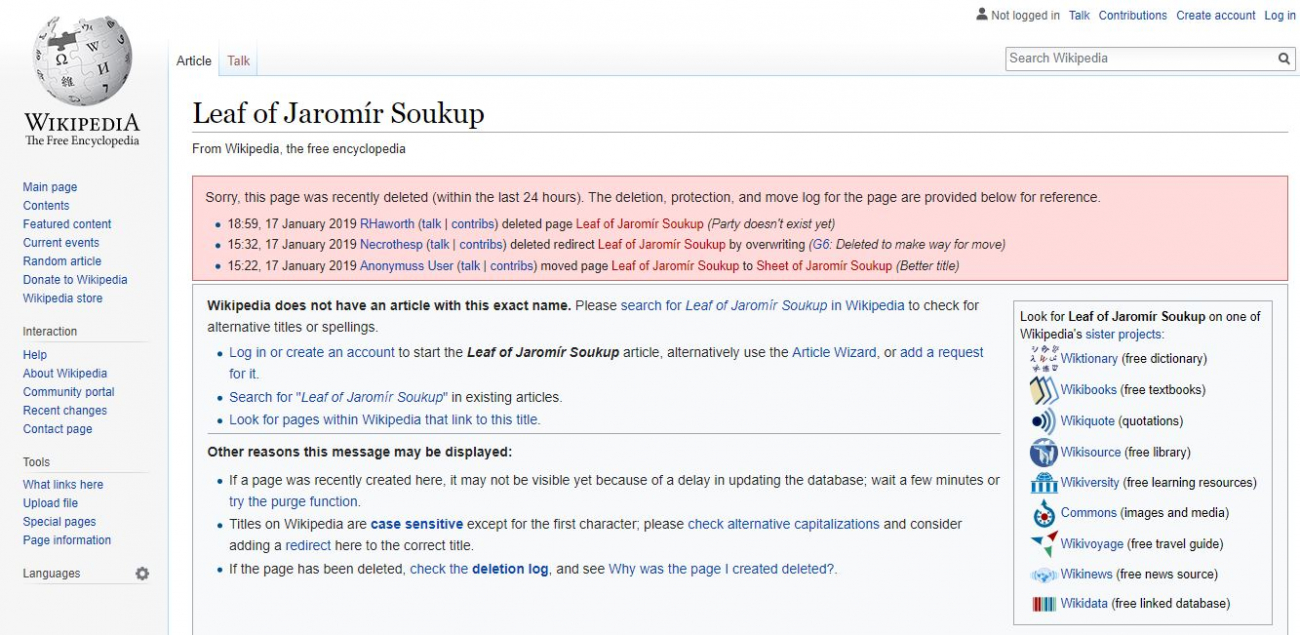Viewport: 1300px width, 635px height.
Task: Open Contents in the sidebar
Action: coord(46,206)
